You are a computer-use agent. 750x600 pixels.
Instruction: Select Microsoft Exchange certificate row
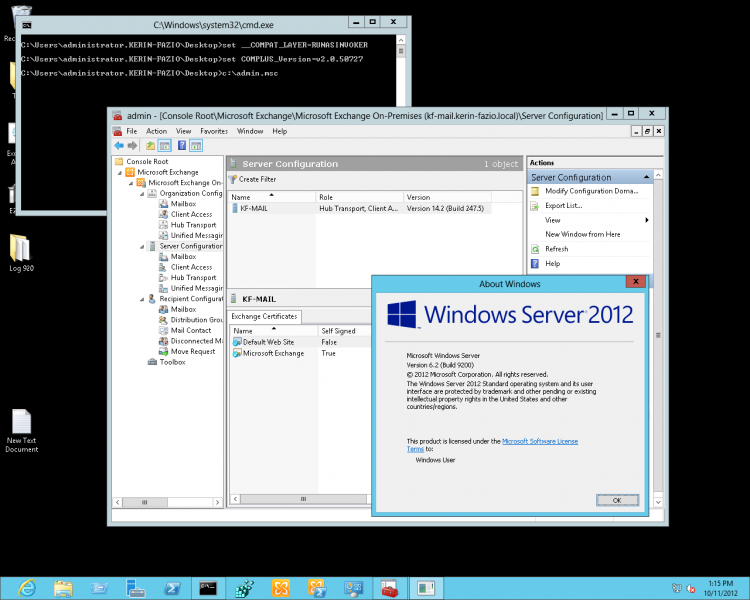pyautogui.click(x=300, y=354)
